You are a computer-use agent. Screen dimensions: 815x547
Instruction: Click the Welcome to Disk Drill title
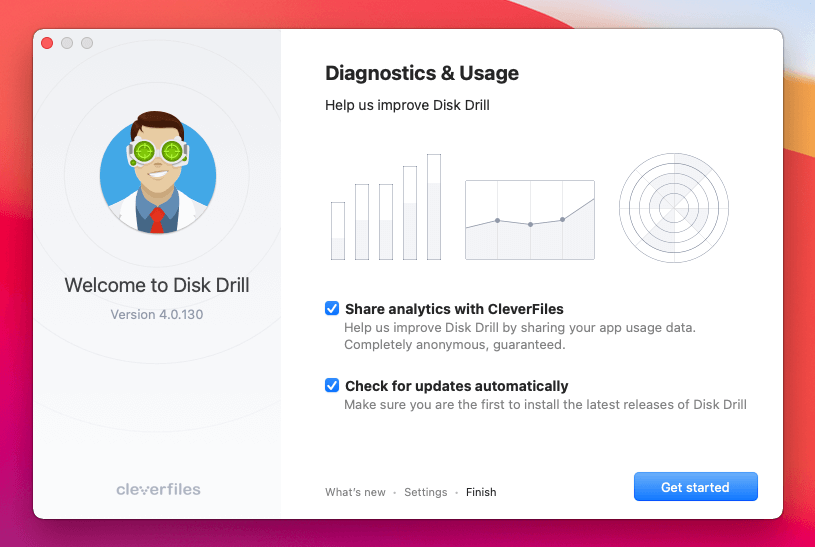click(x=157, y=285)
